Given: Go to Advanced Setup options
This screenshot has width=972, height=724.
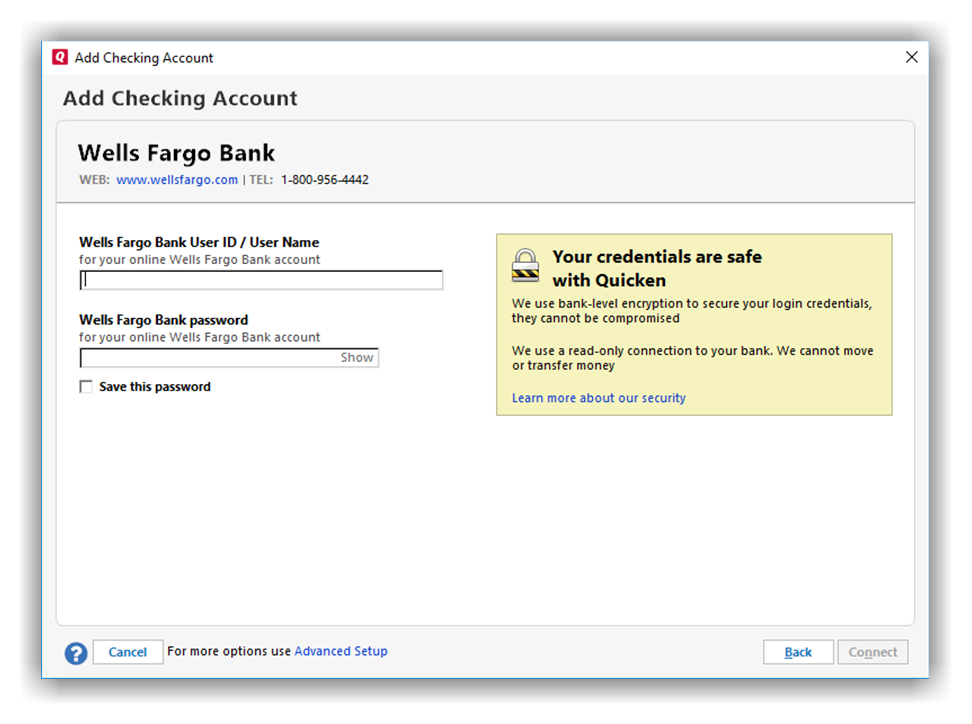Looking at the screenshot, I should coord(340,651).
